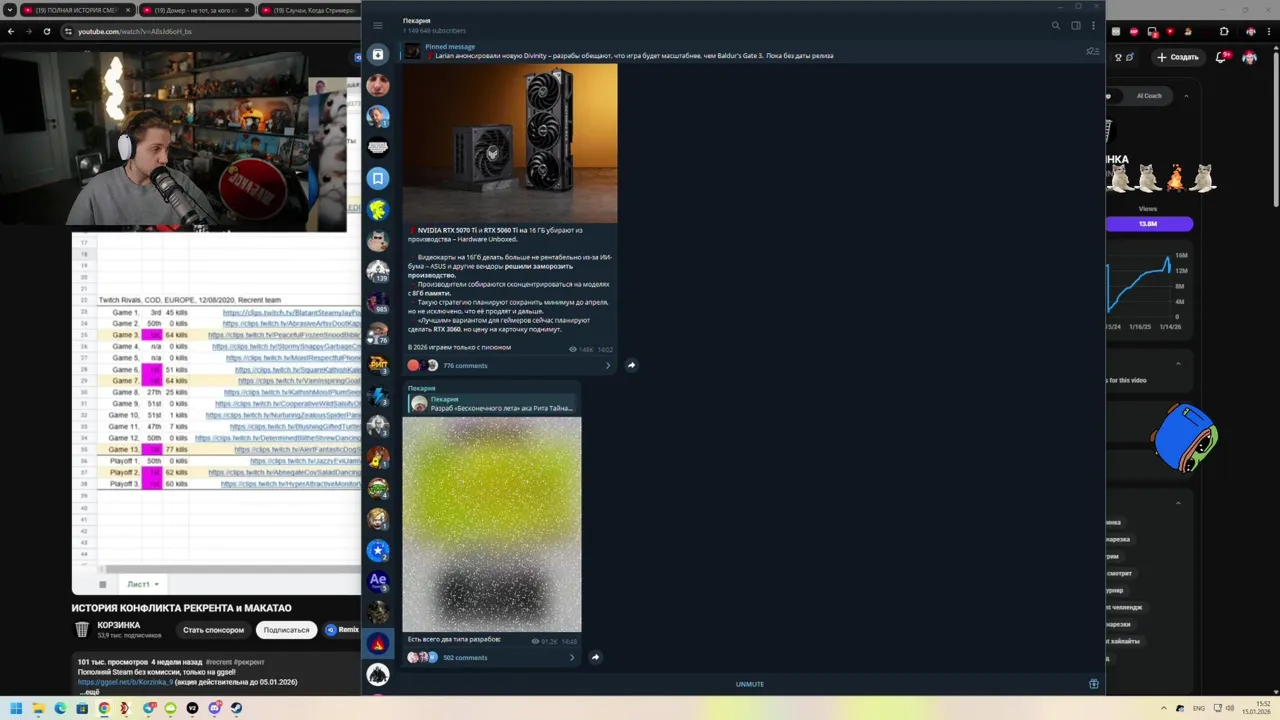Image resolution: width=1280 pixels, height=720 pixels.
Task: Switch ENG language input indicator
Action: pos(1198,708)
